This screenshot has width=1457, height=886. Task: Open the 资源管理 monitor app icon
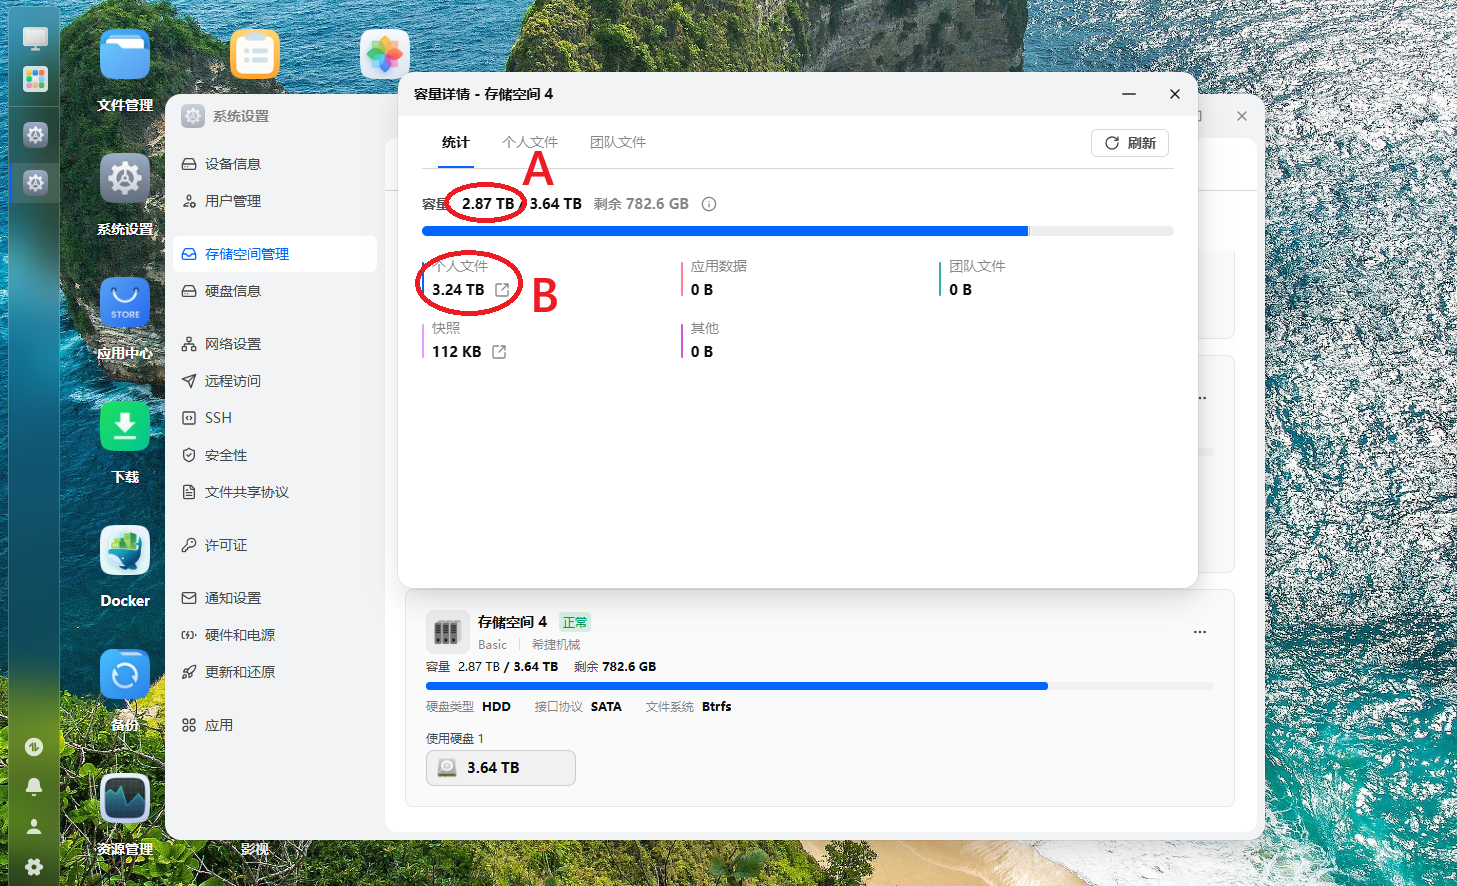tap(125, 798)
